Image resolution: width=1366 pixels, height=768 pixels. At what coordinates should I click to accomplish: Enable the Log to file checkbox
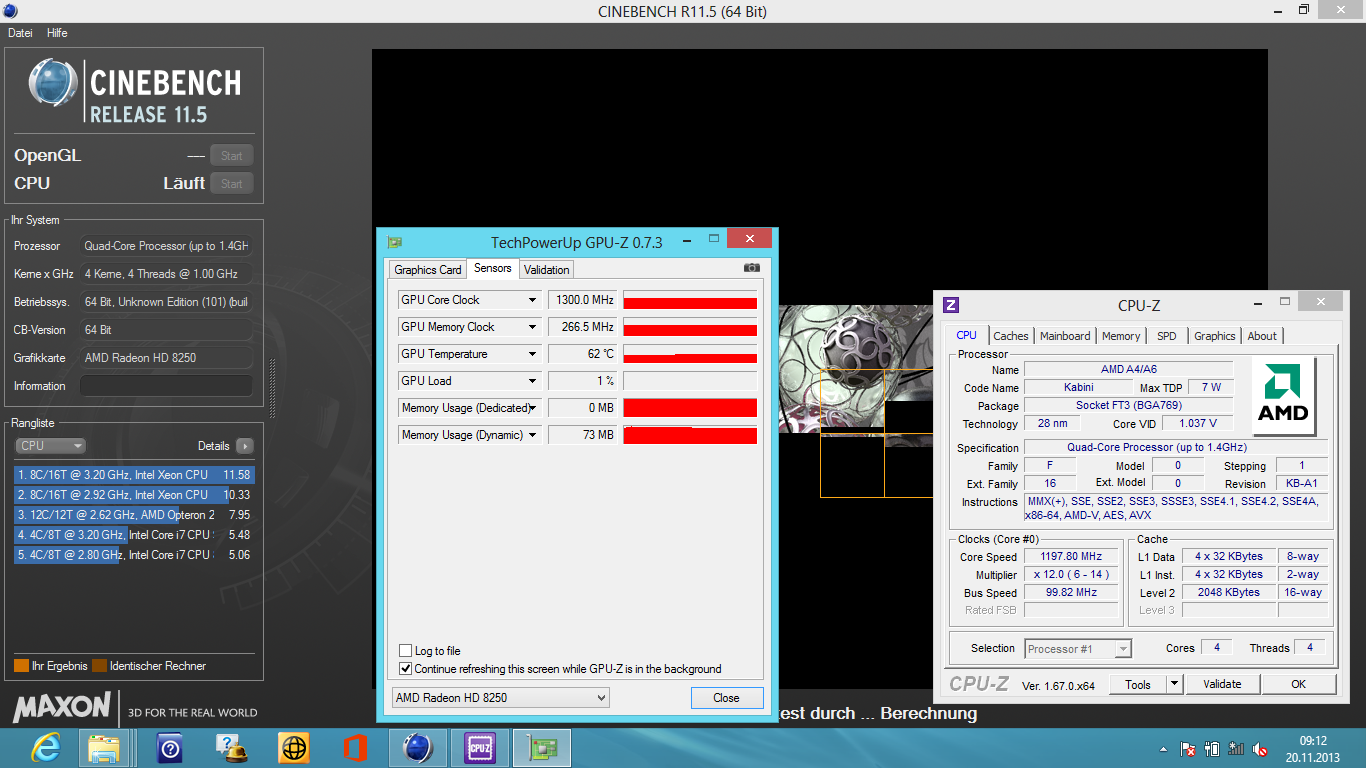click(405, 651)
